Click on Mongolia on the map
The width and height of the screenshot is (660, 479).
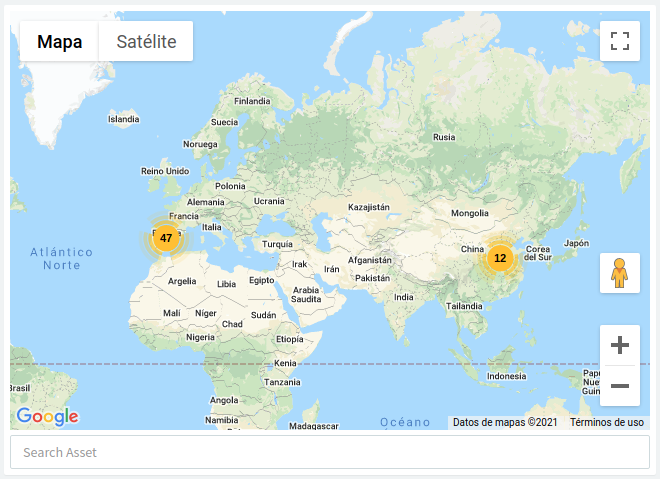pos(470,213)
